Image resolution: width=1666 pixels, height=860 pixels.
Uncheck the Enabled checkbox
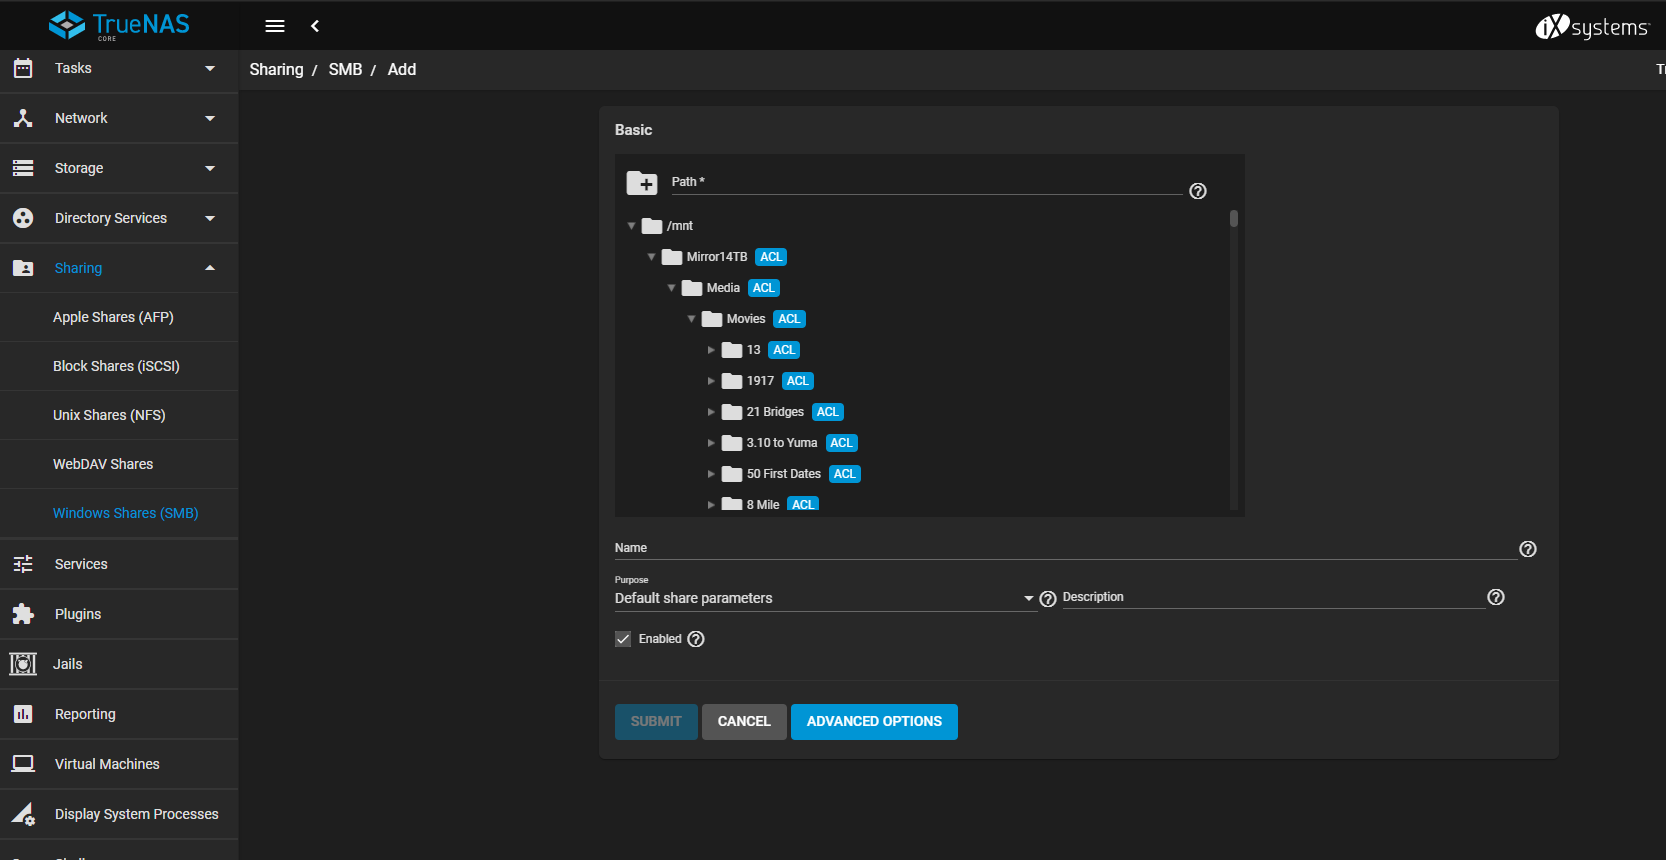pos(623,639)
